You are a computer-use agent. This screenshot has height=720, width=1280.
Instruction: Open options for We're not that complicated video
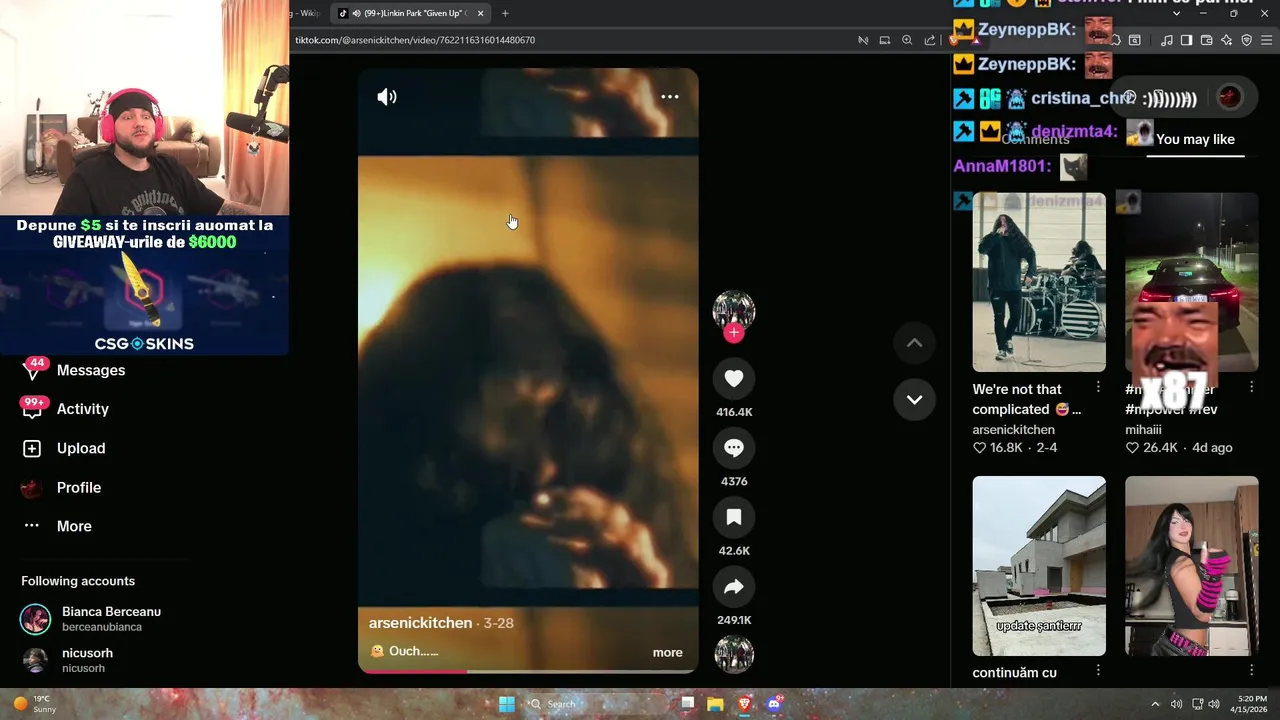pyautogui.click(x=1098, y=387)
